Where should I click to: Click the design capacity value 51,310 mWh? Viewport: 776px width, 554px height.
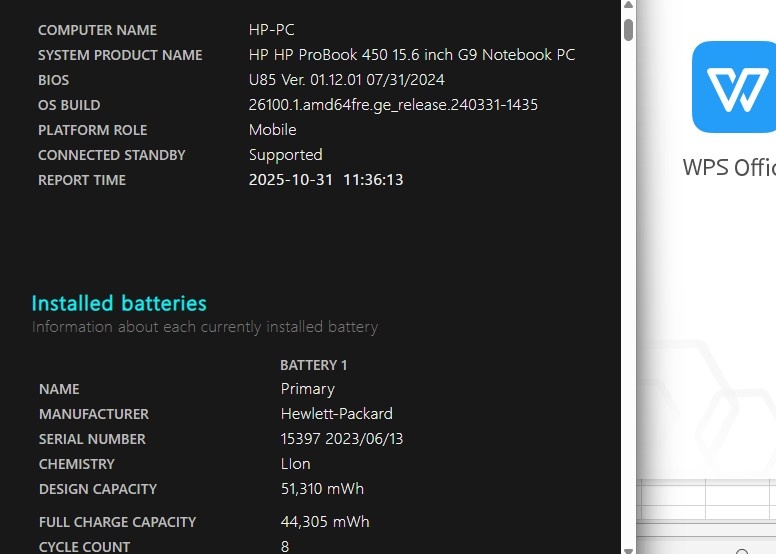(x=322, y=489)
